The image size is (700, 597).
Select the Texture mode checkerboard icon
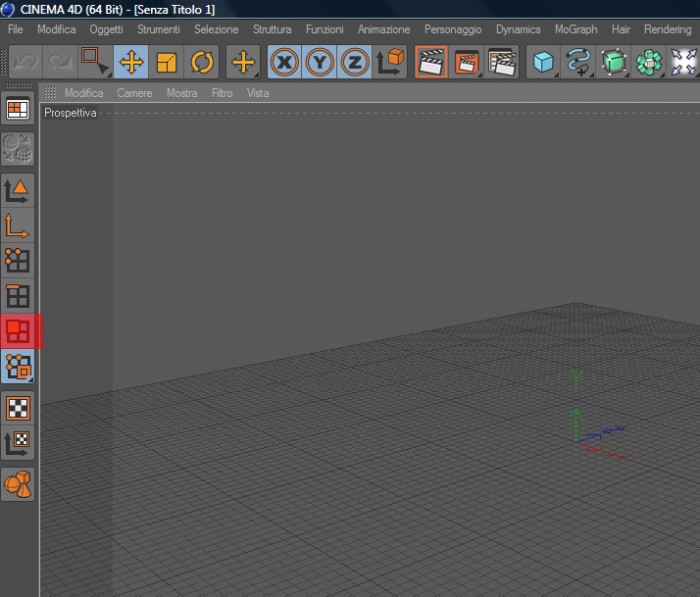pos(18,408)
